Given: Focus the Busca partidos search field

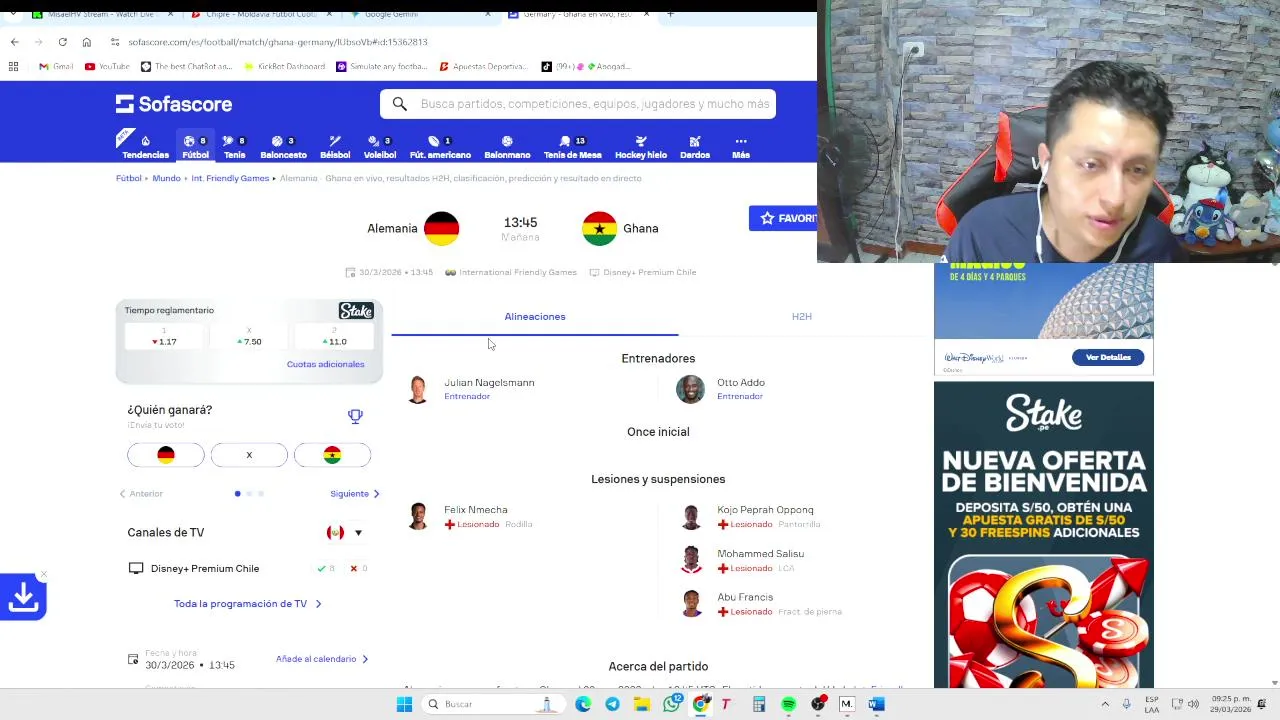Looking at the screenshot, I should pos(578,104).
